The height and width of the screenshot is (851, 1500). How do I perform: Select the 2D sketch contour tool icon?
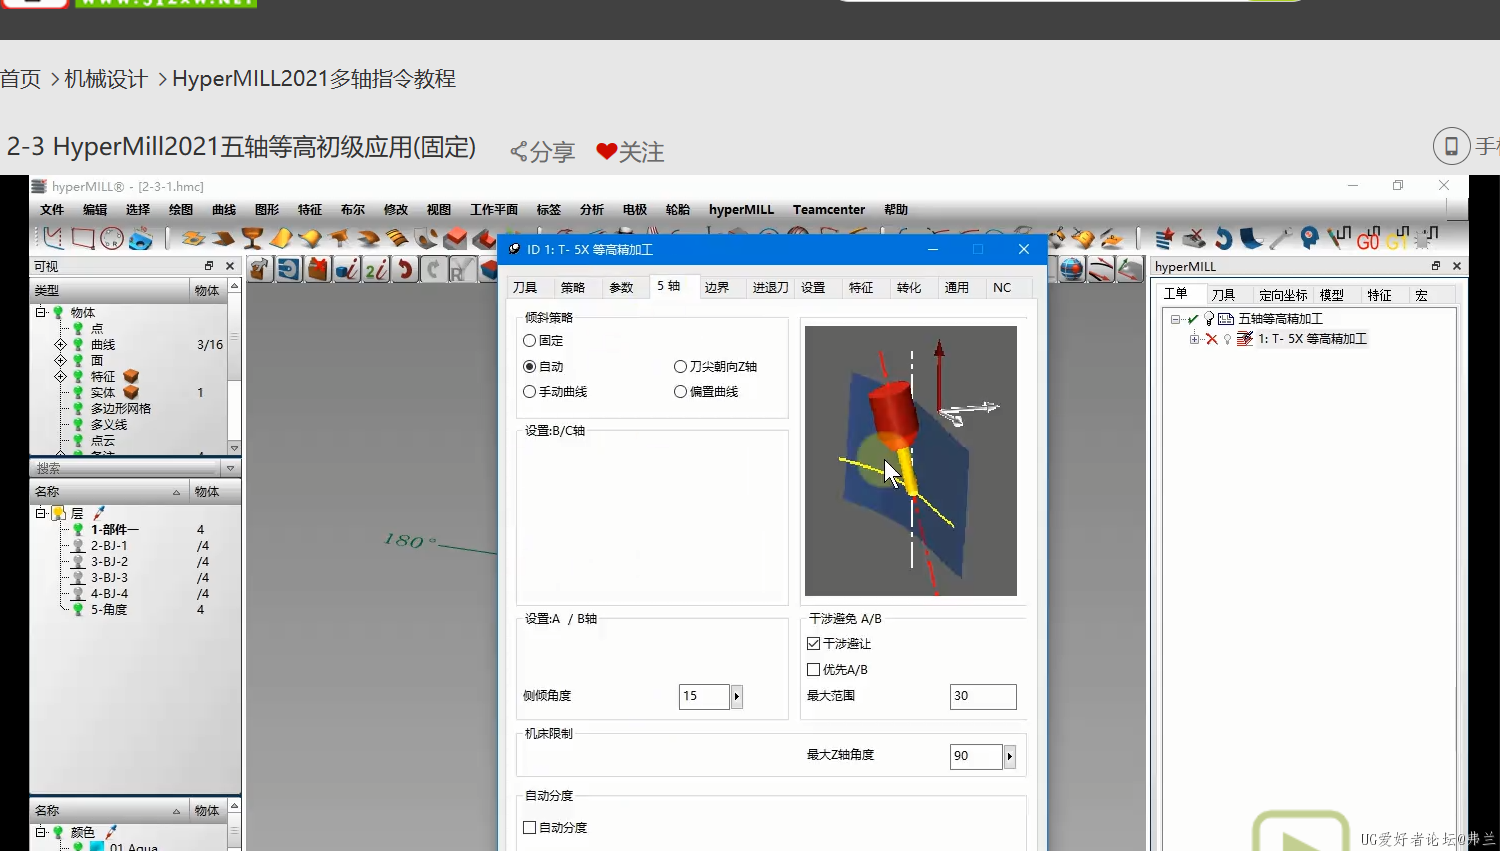pyautogui.click(x=52, y=238)
